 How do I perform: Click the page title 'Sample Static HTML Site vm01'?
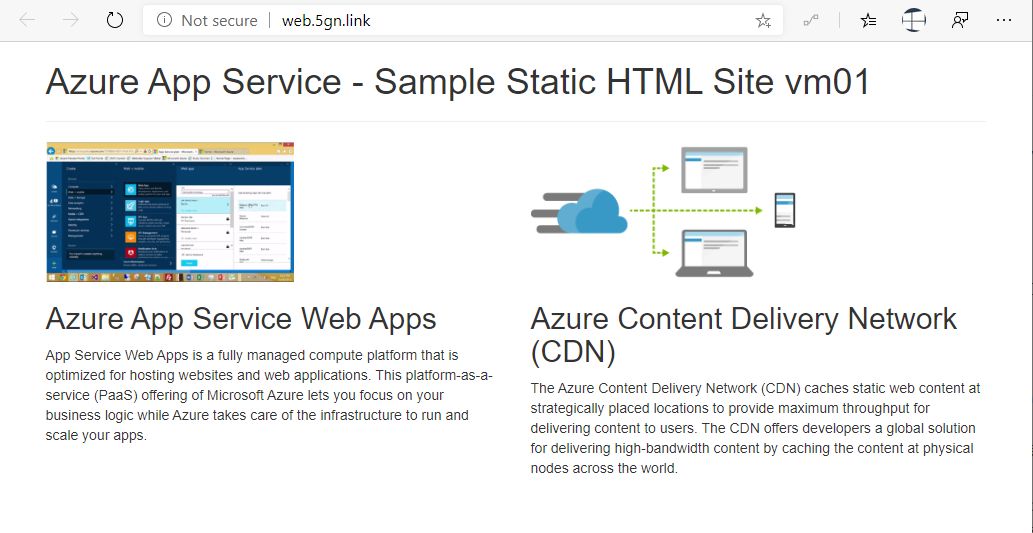621,82
